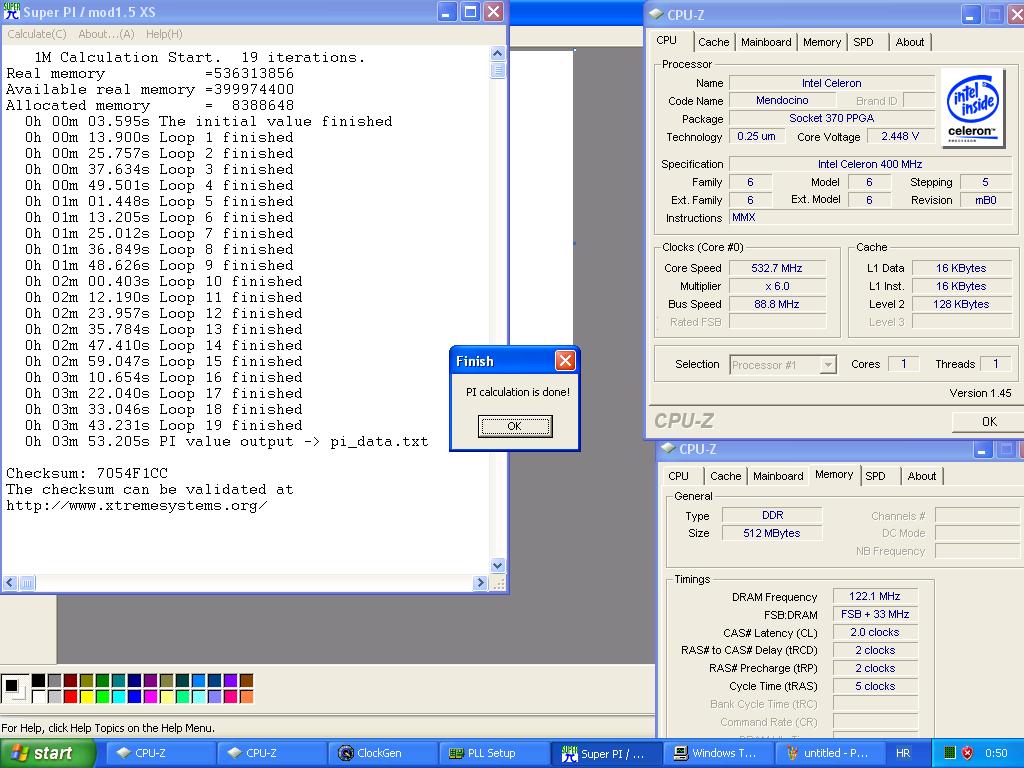Click Super PI horizontal scrollbar right arrow
The image size is (1024, 768).
481,583
